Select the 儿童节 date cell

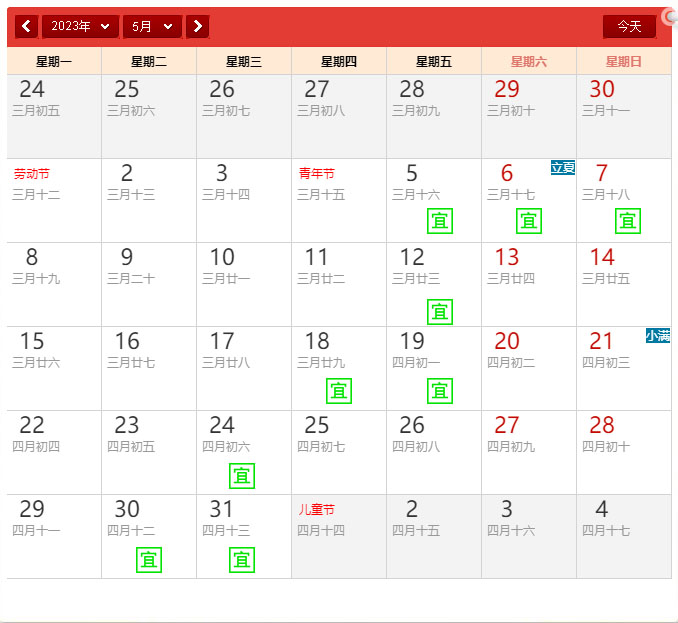coord(338,535)
